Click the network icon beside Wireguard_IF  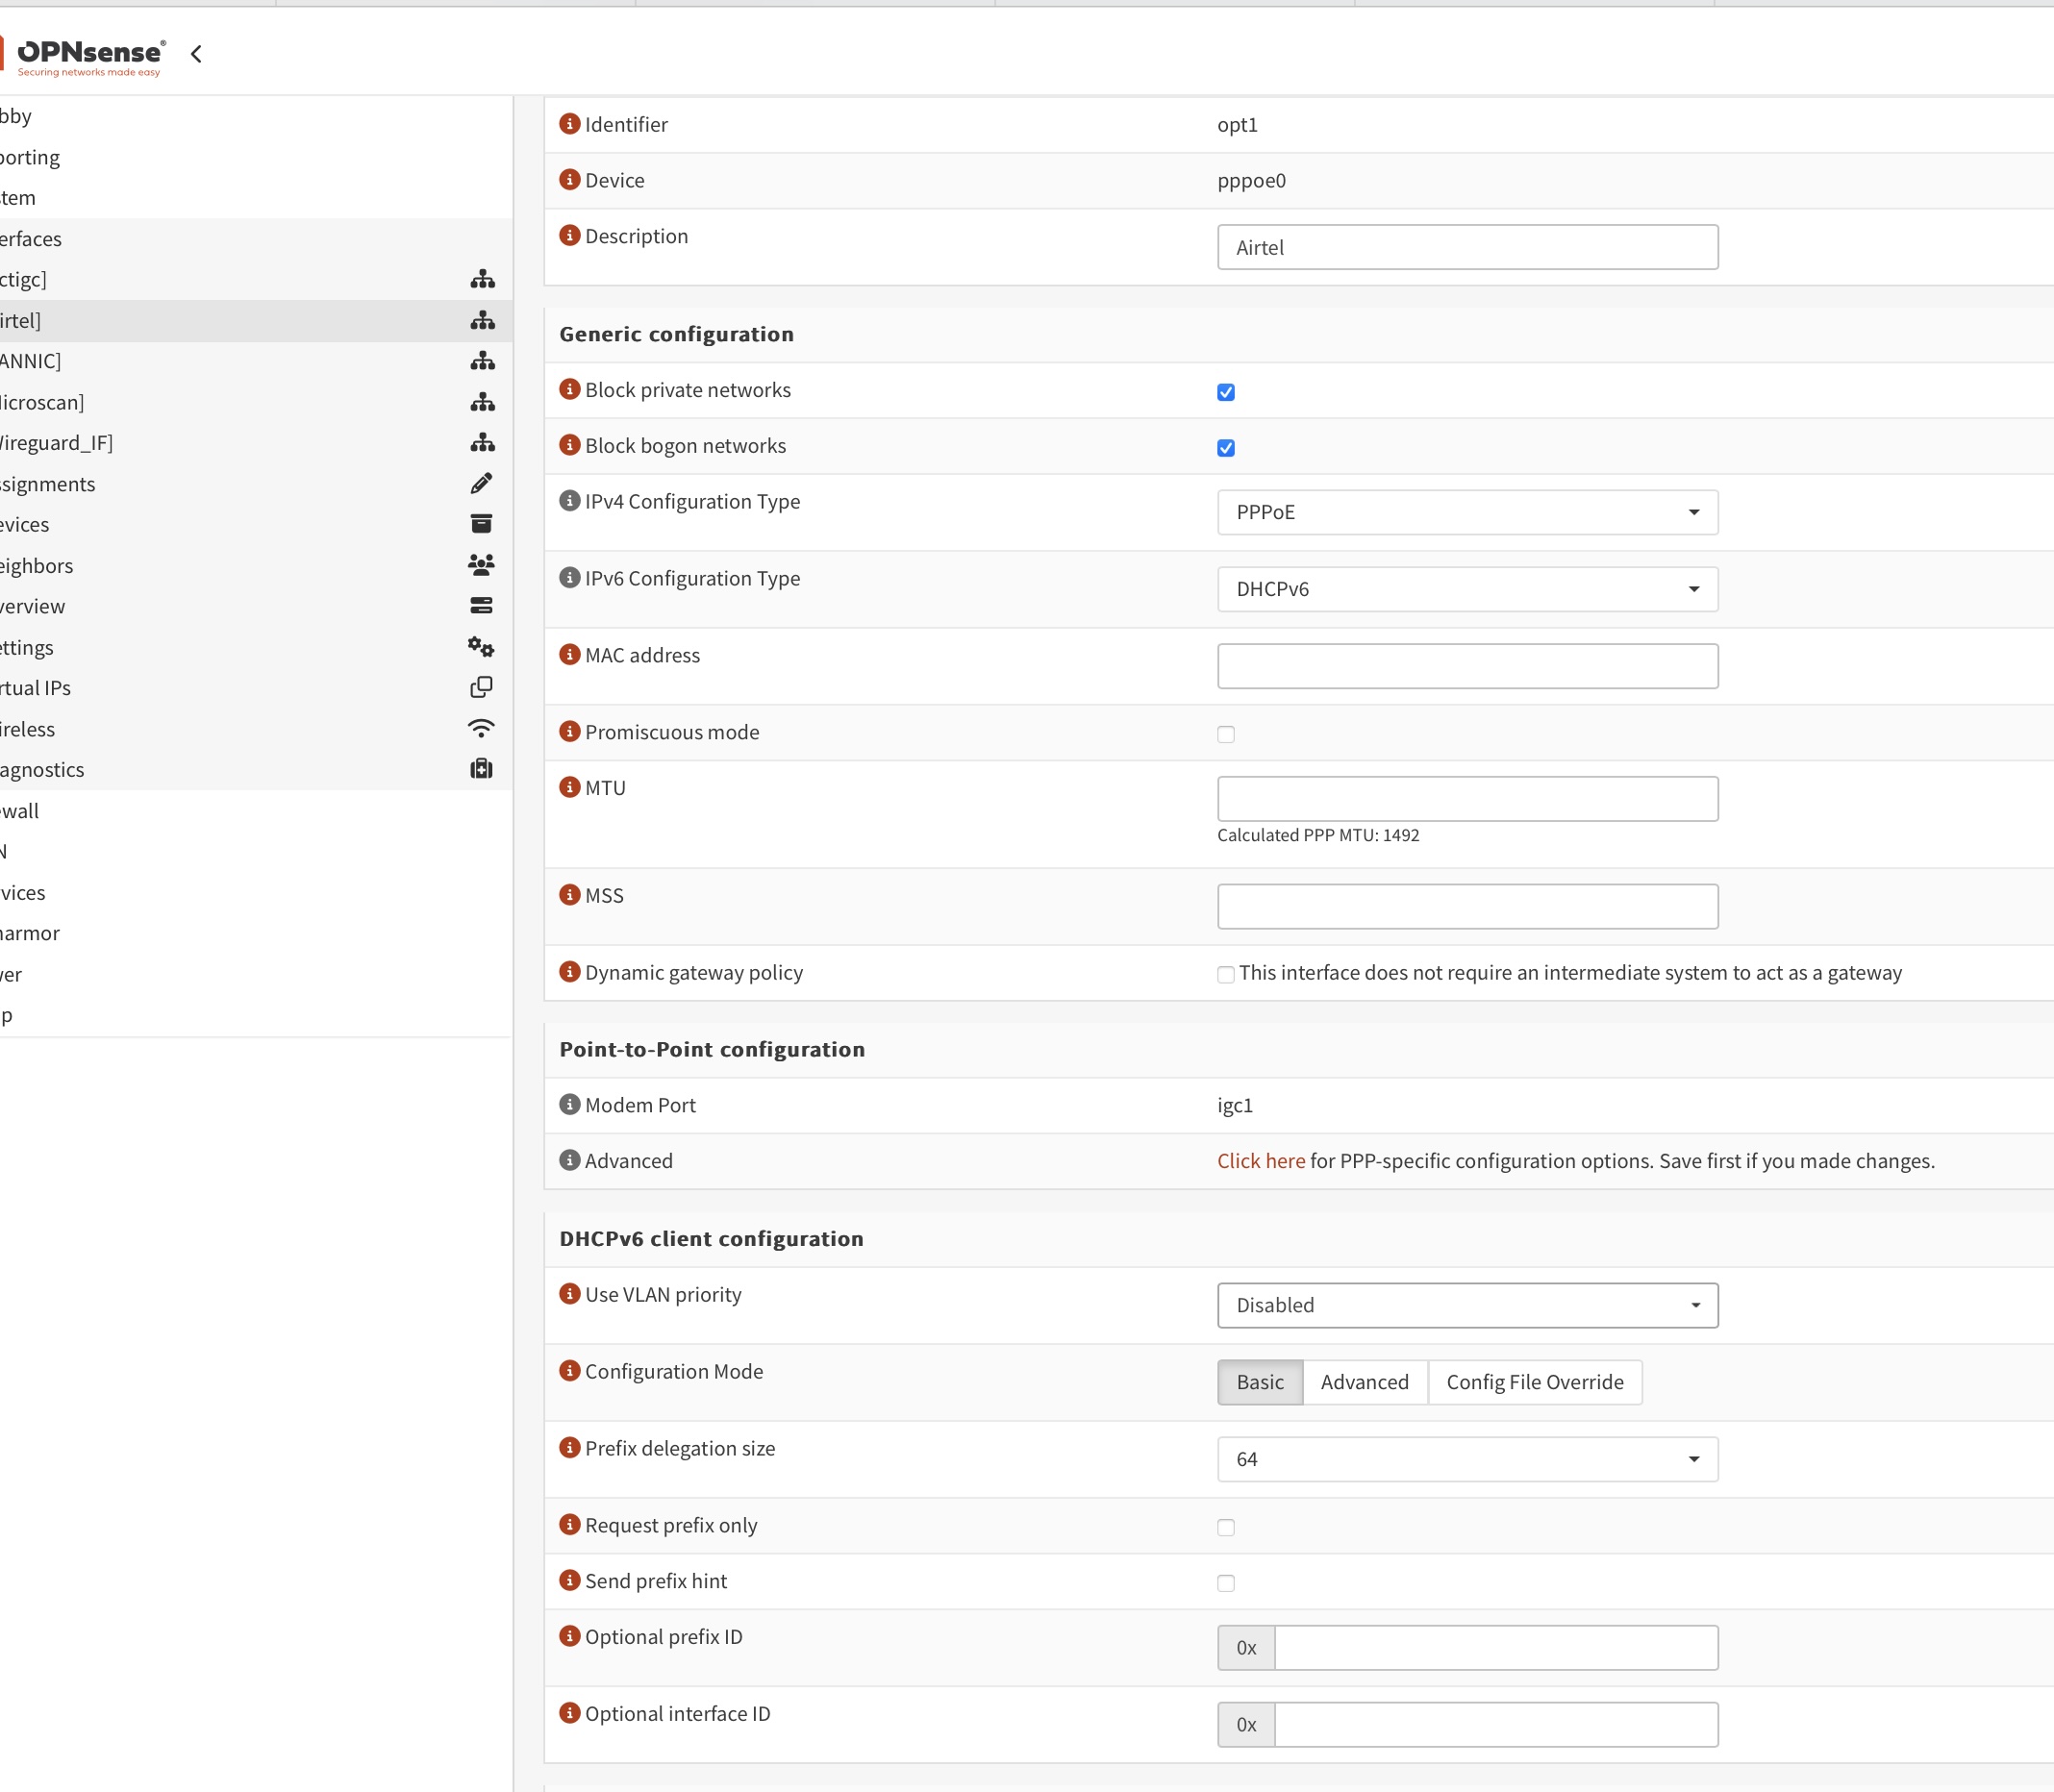point(483,442)
